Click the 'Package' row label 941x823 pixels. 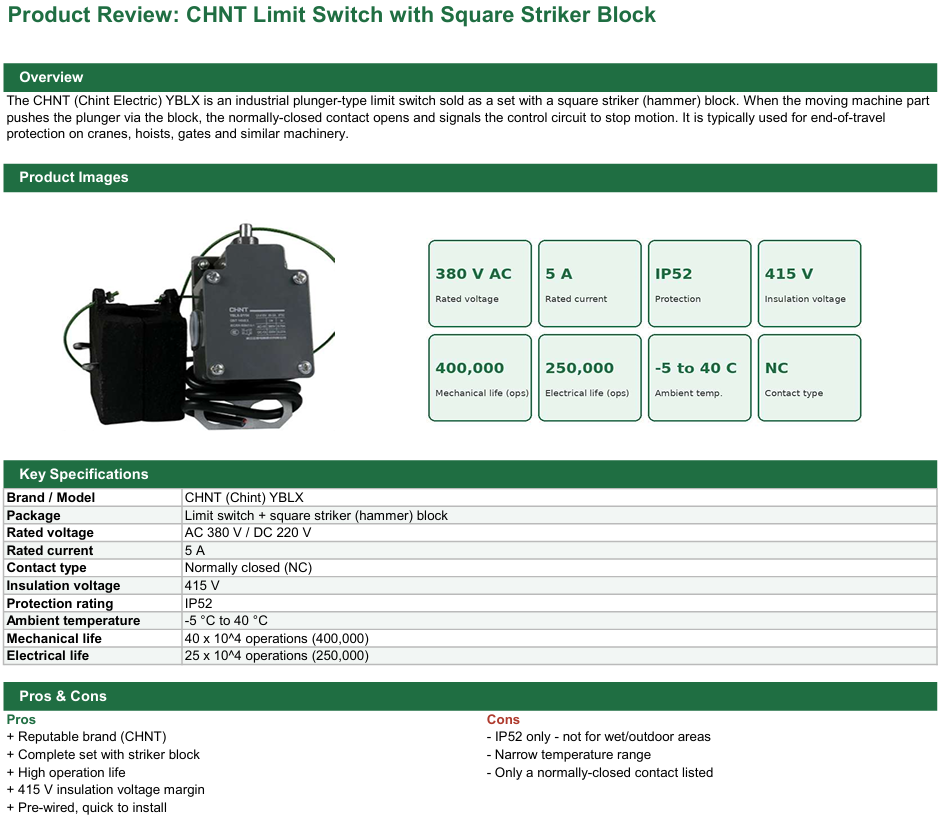(x=34, y=516)
